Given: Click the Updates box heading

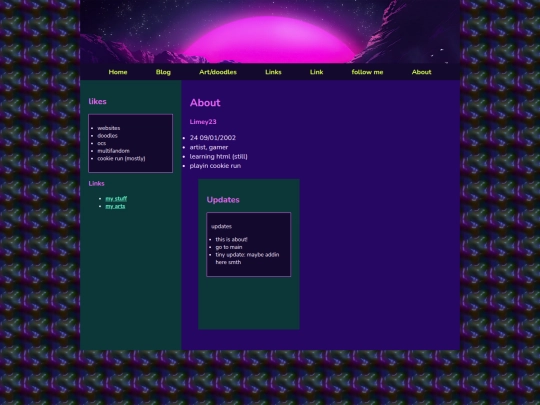Looking at the screenshot, I should point(223,200).
